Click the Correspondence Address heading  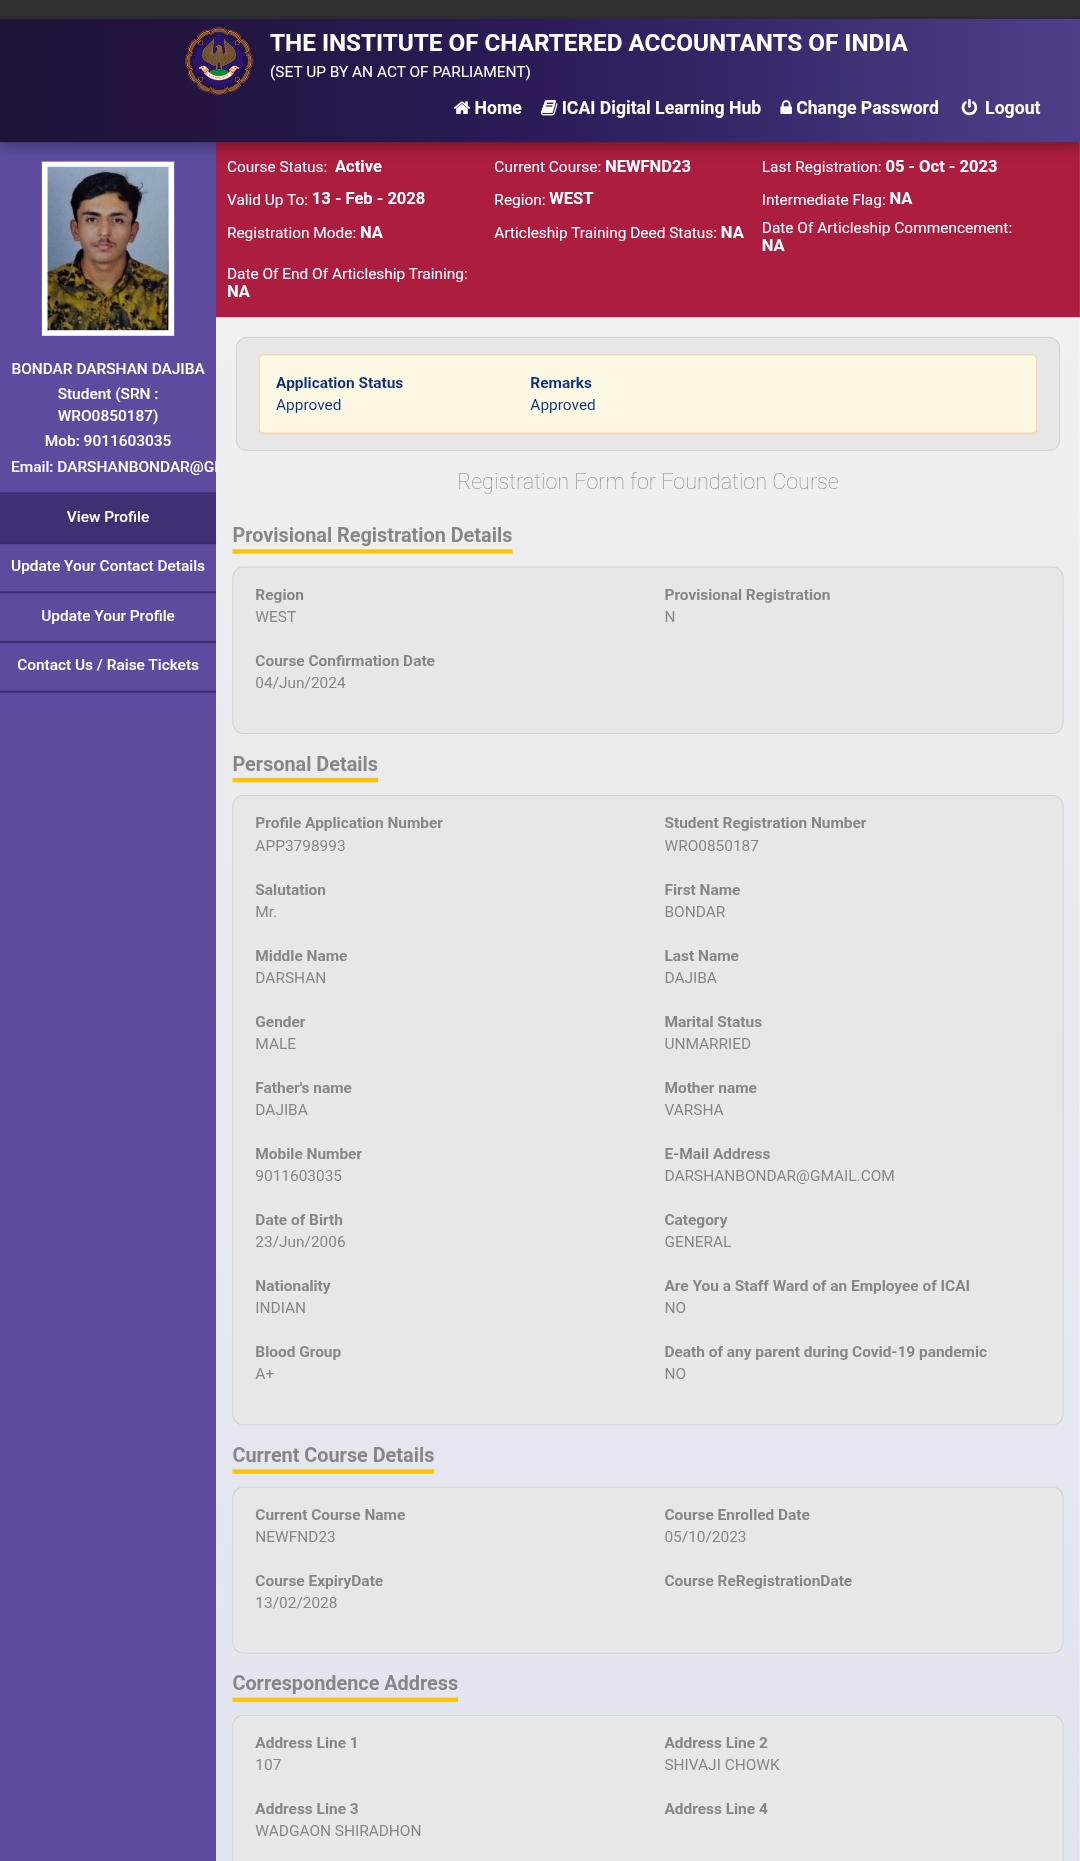pos(345,1683)
